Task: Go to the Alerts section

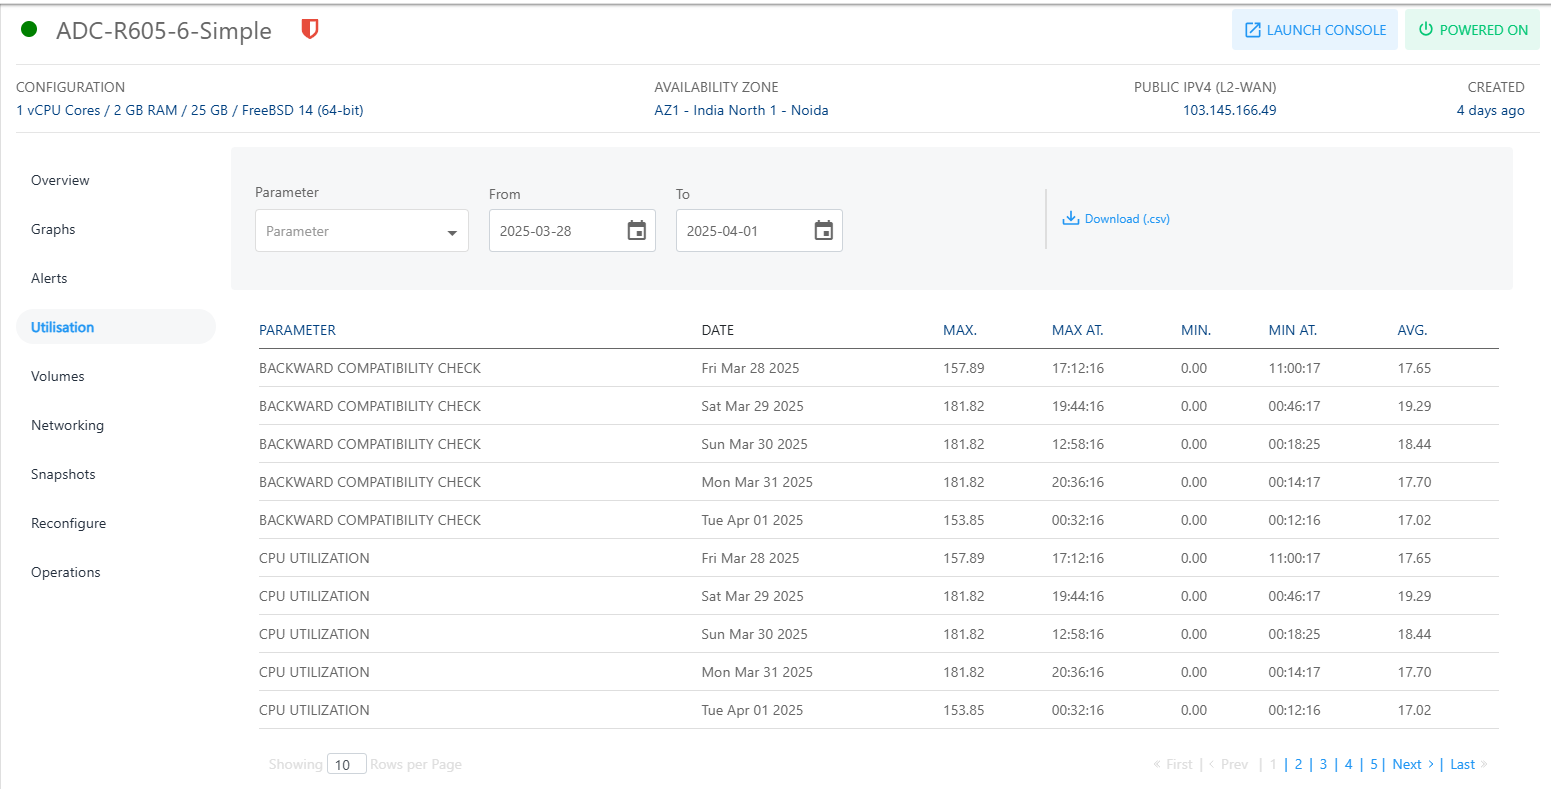Action: (x=49, y=279)
